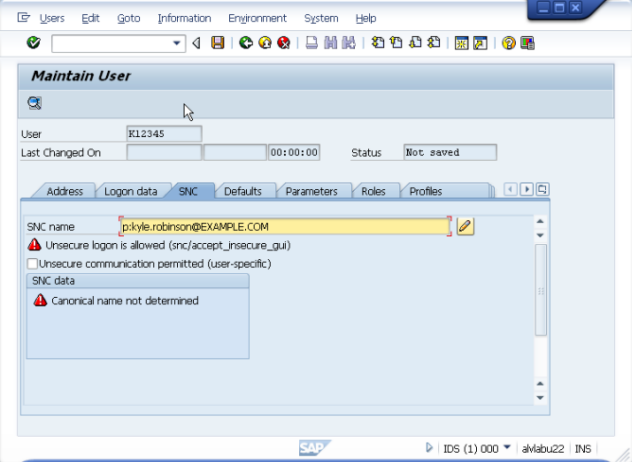The height and width of the screenshot is (462, 632).
Task: Click the 00:00:00 time field
Action: point(294,152)
